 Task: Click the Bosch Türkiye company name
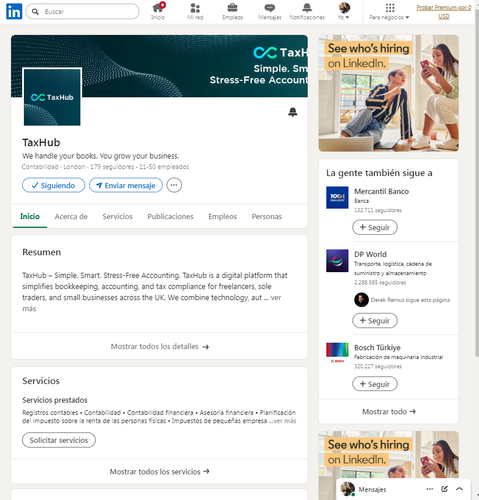click(x=377, y=348)
